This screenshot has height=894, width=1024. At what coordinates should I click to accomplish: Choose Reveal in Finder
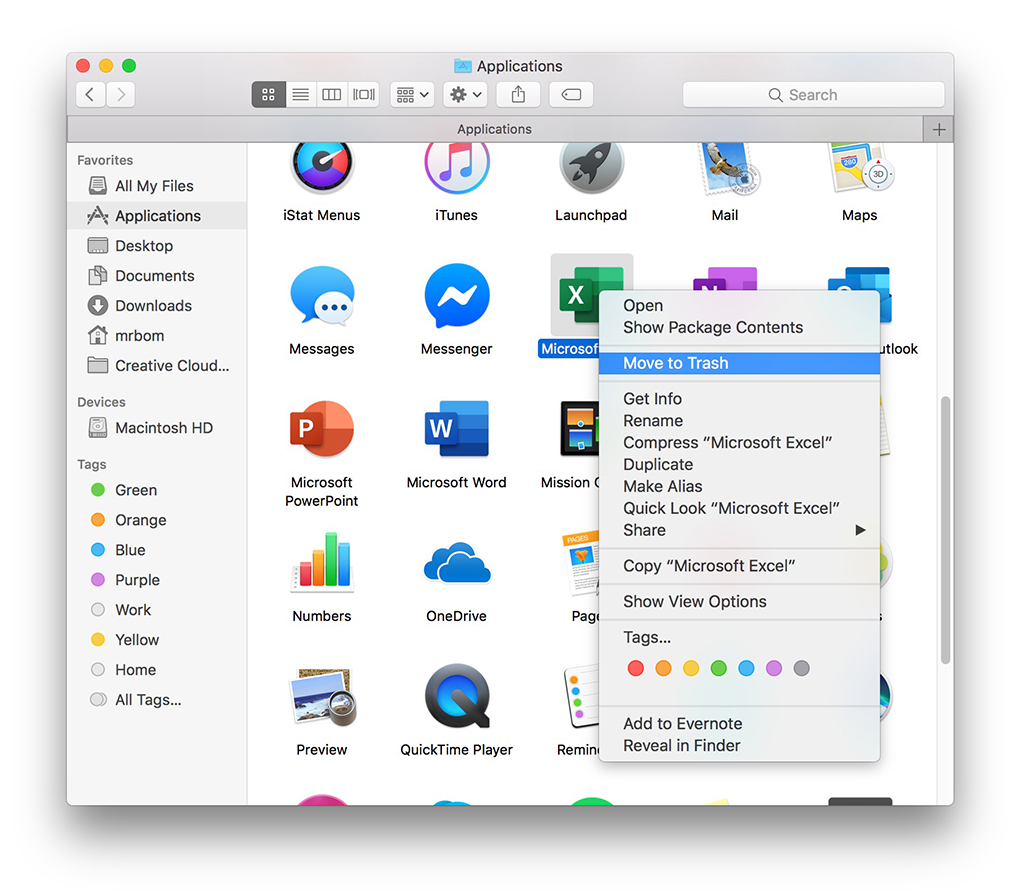(739, 746)
